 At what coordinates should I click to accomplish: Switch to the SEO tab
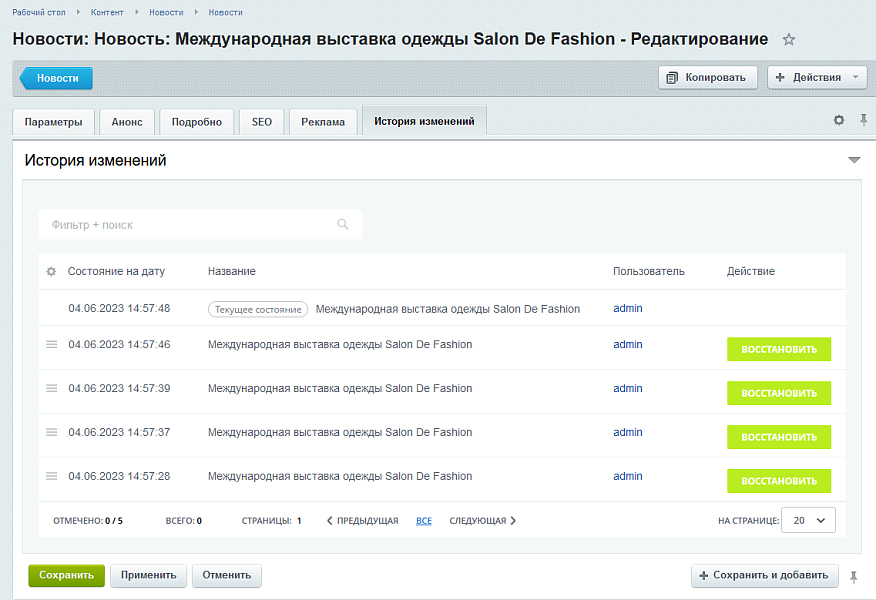click(261, 121)
